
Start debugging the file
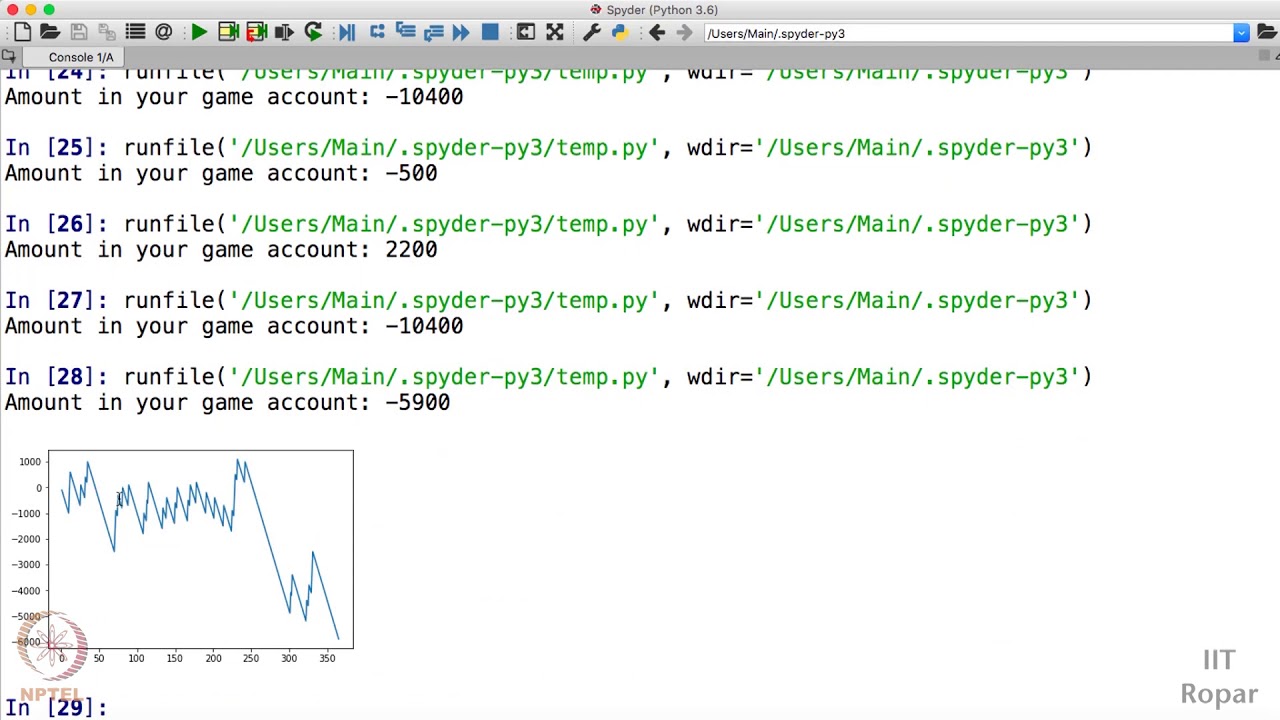click(x=347, y=33)
